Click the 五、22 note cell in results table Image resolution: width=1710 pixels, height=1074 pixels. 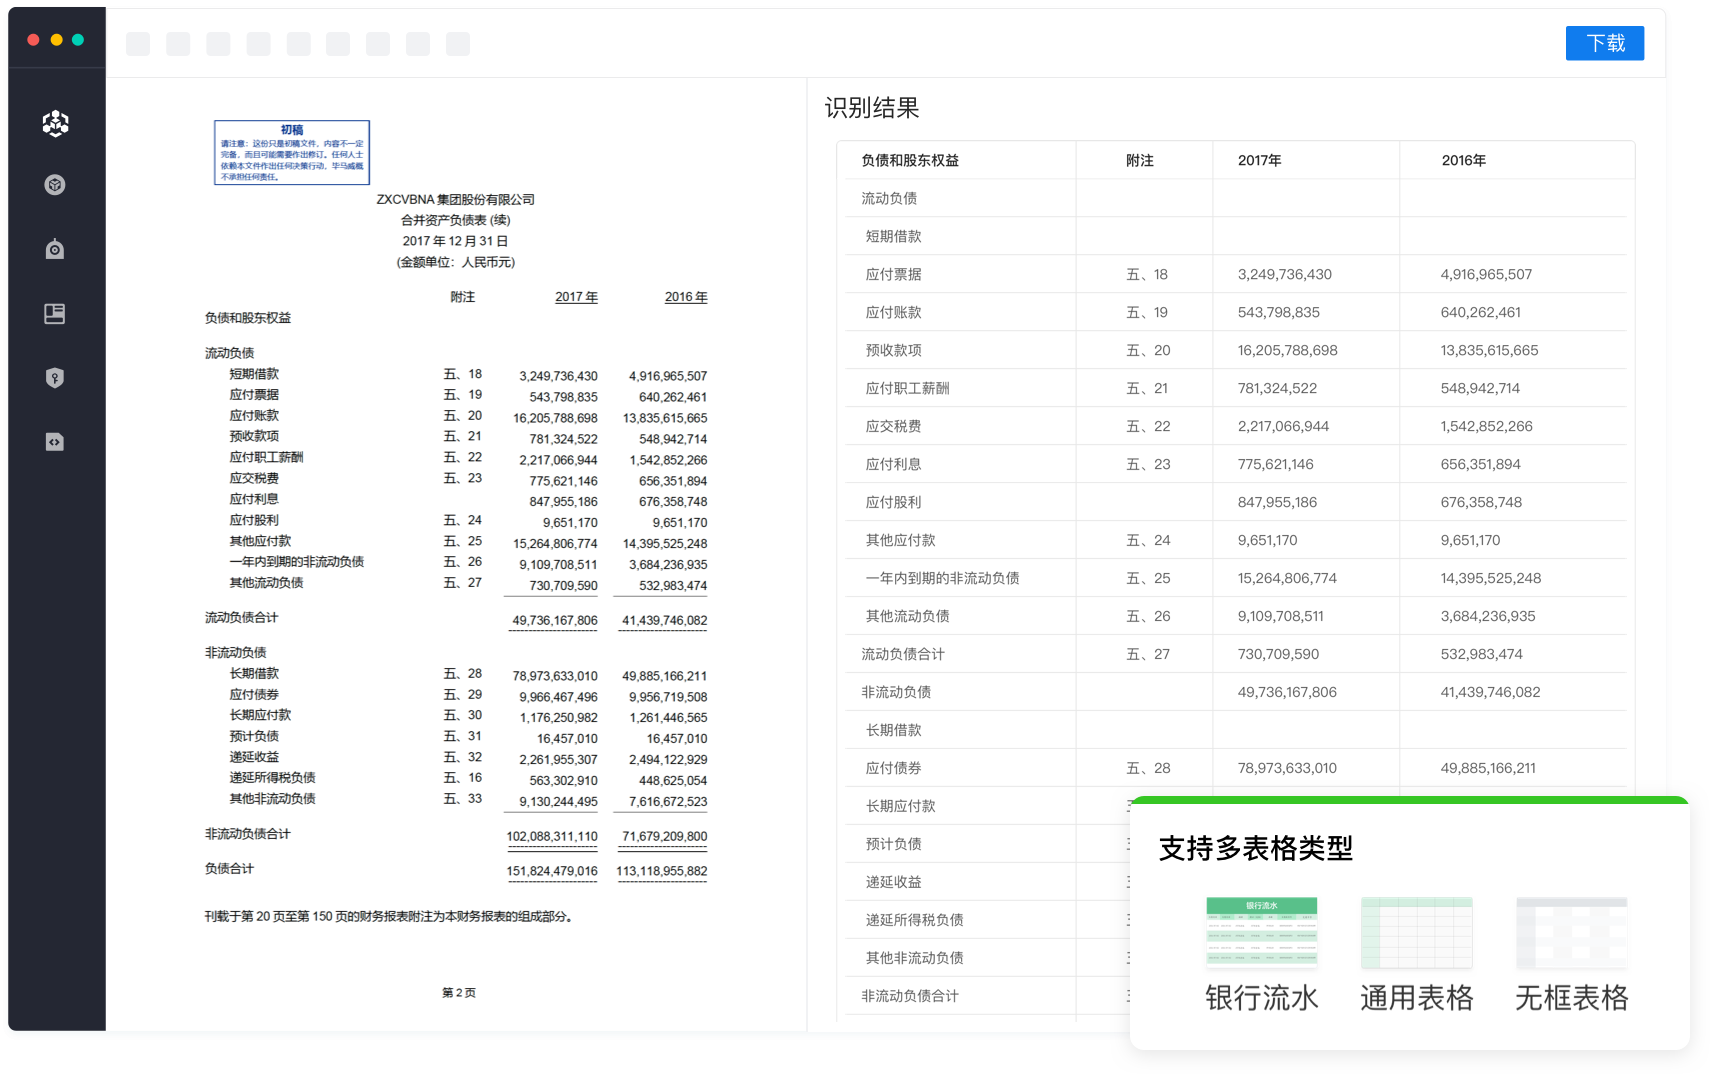pos(1148,426)
